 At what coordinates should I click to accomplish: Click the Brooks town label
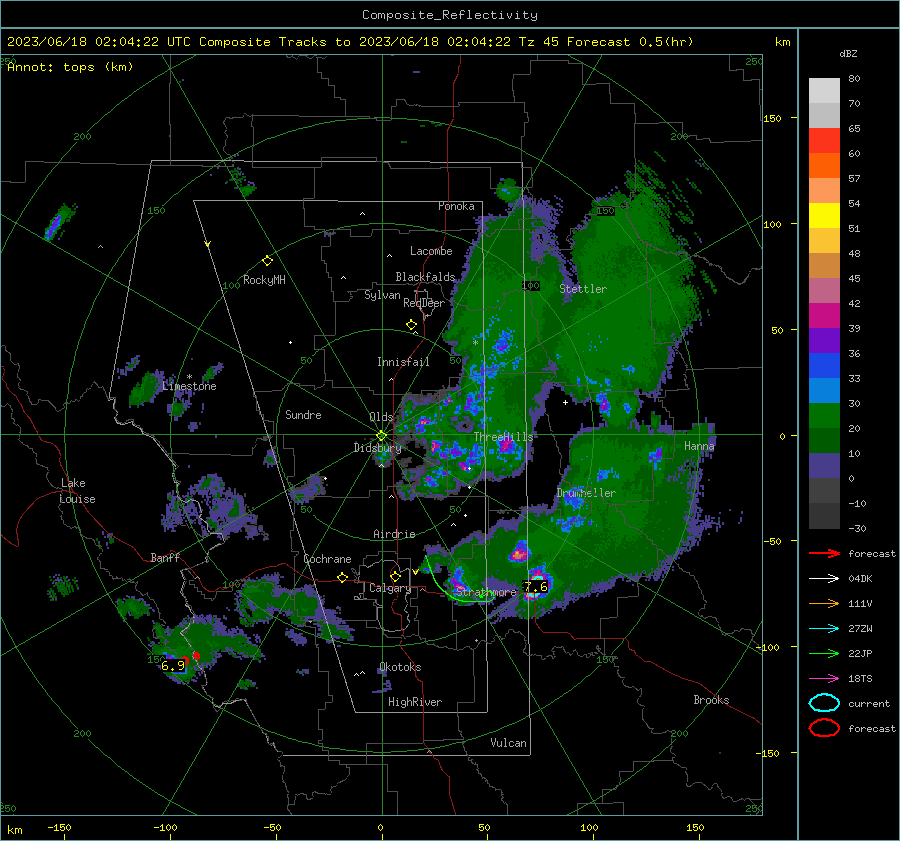pyautogui.click(x=711, y=700)
